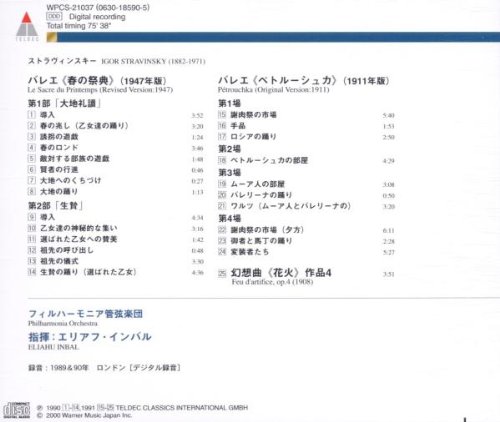Select track number box 1 beside 導入
The image size is (500, 422).
32,115
